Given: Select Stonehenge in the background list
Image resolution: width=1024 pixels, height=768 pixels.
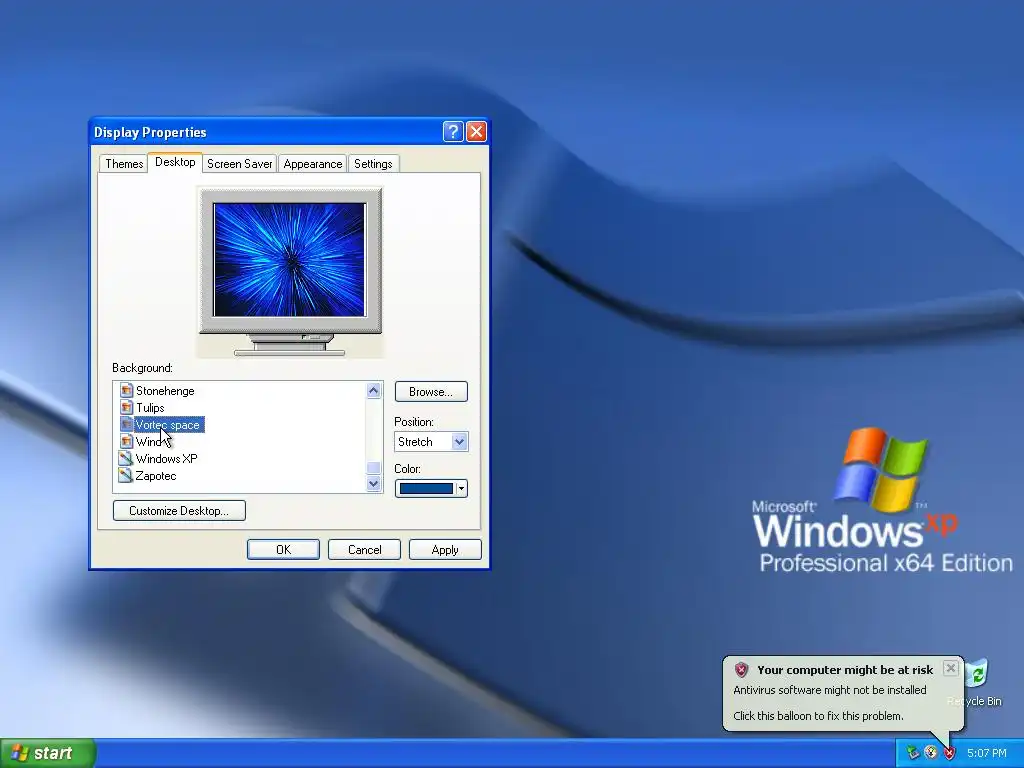Looking at the screenshot, I should pyautogui.click(x=165, y=391).
